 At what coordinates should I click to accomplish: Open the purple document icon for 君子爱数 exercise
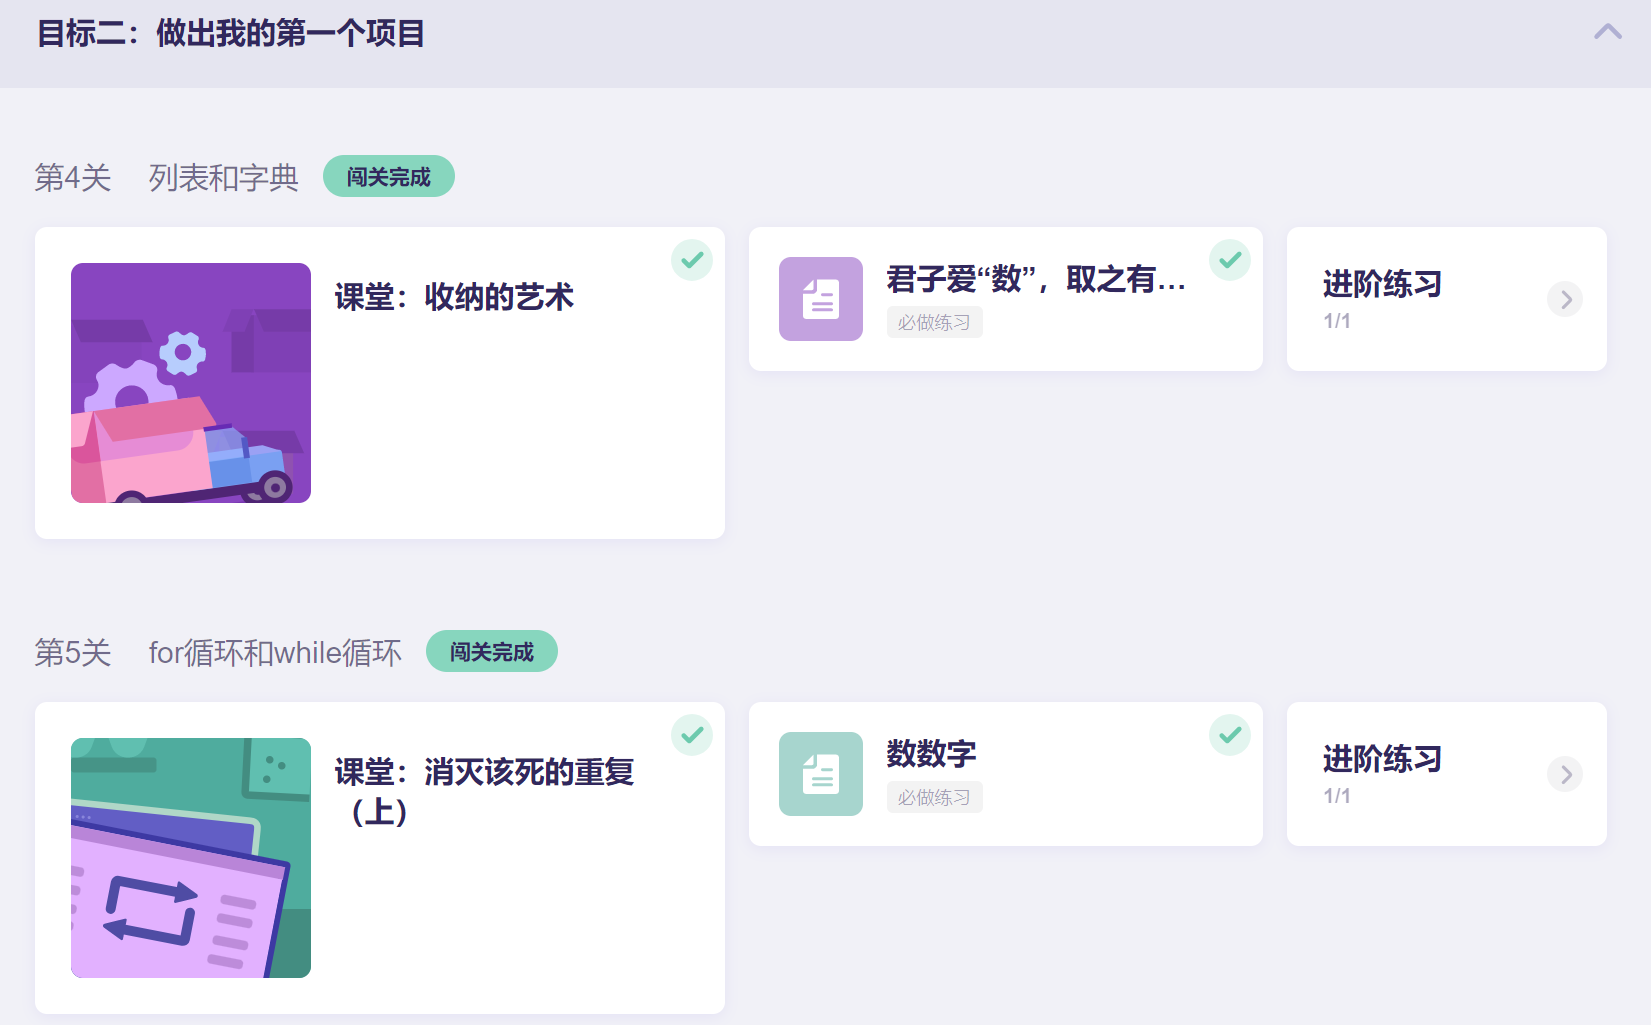tap(821, 299)
